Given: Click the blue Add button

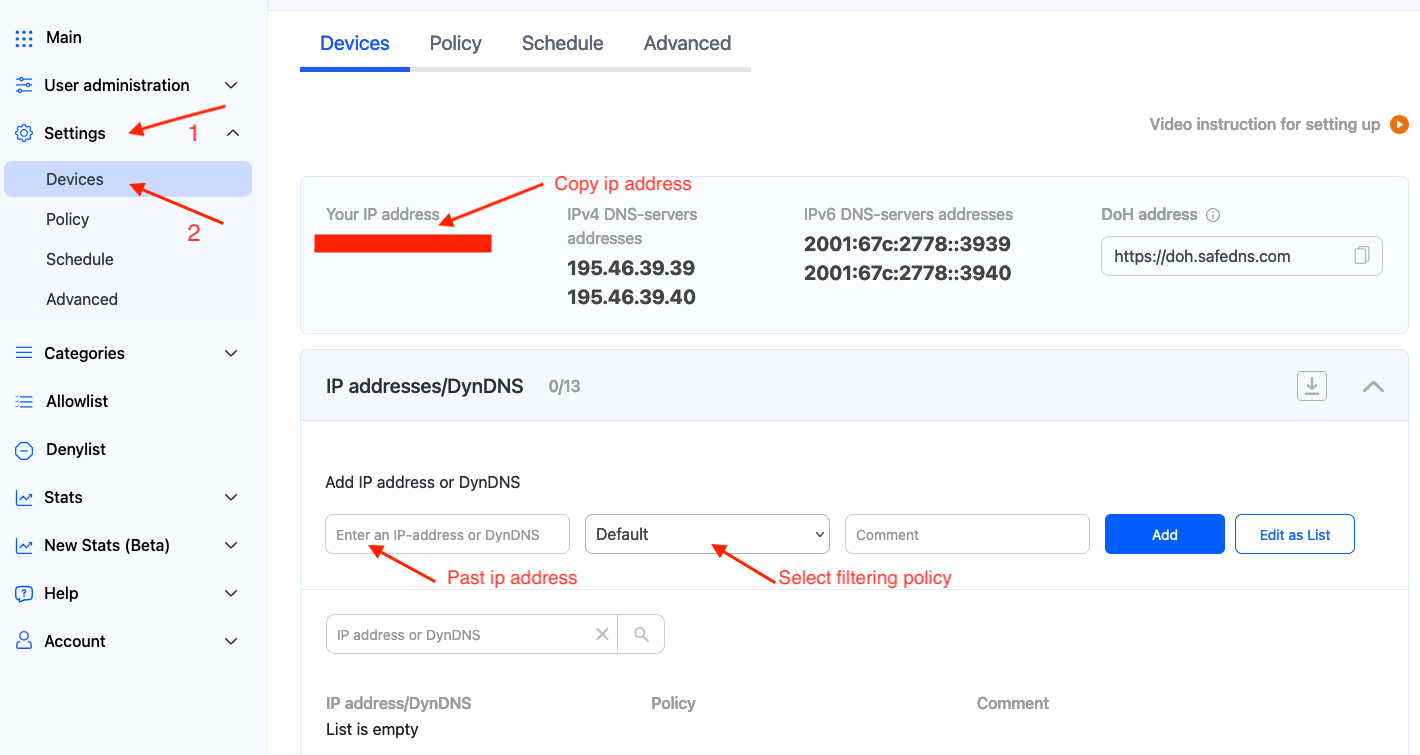Looking at the screenshot, I should click(x=1165, y=534).
